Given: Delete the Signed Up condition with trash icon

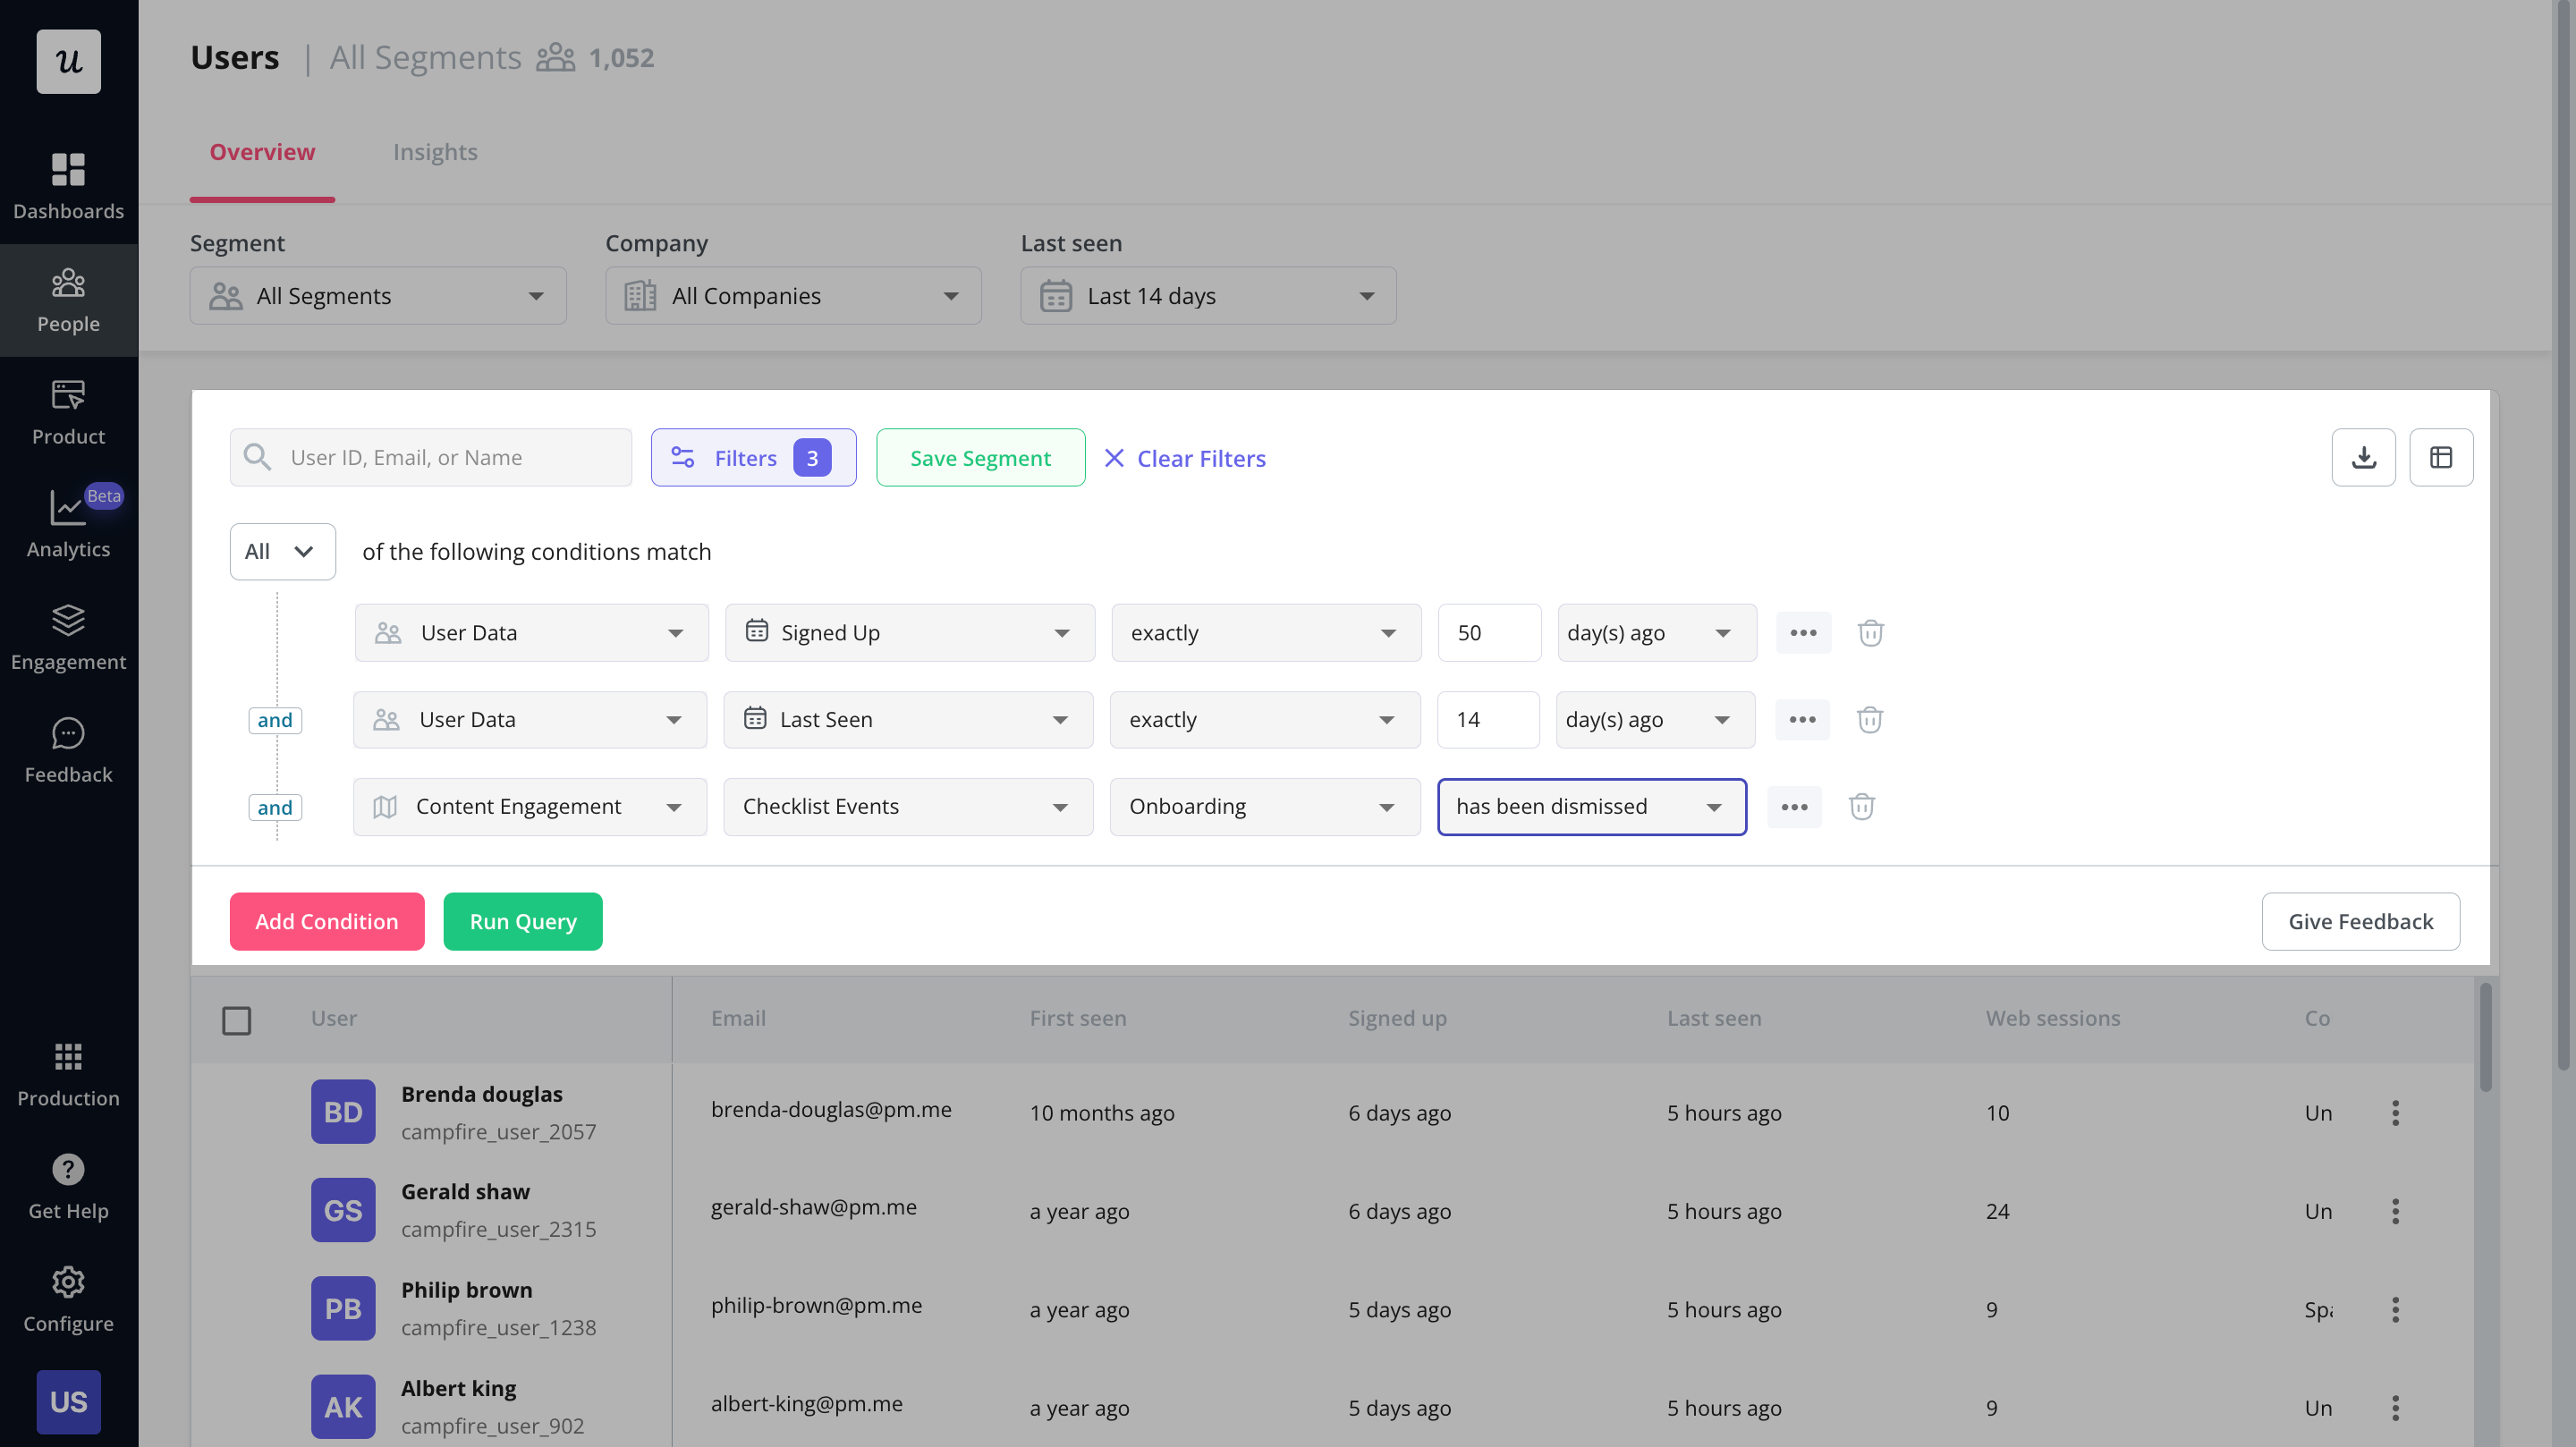Looking at the screenshot, I should click(1870, 632).
